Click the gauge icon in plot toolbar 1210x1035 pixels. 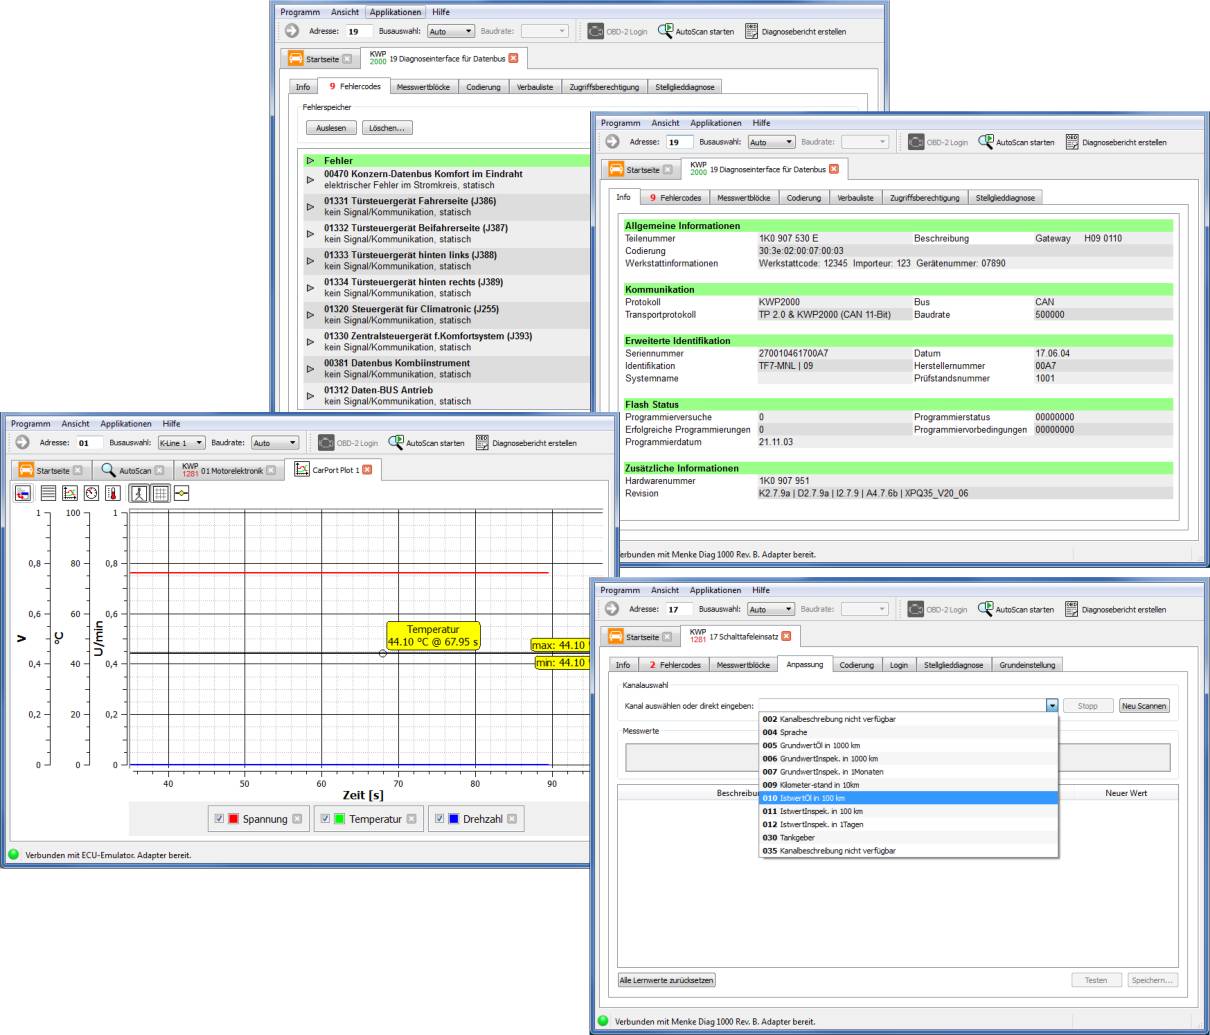pos(91,493)
